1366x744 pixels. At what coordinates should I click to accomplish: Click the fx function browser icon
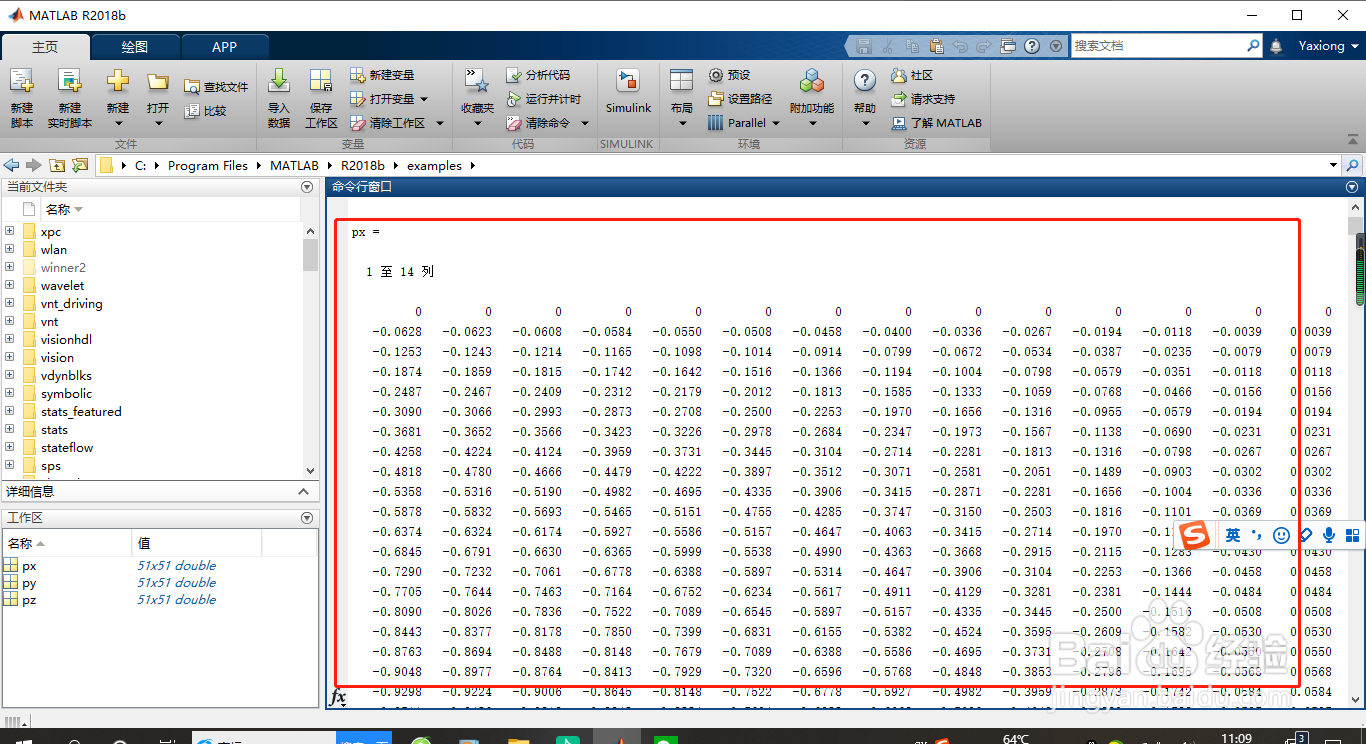tap(338, 697)
